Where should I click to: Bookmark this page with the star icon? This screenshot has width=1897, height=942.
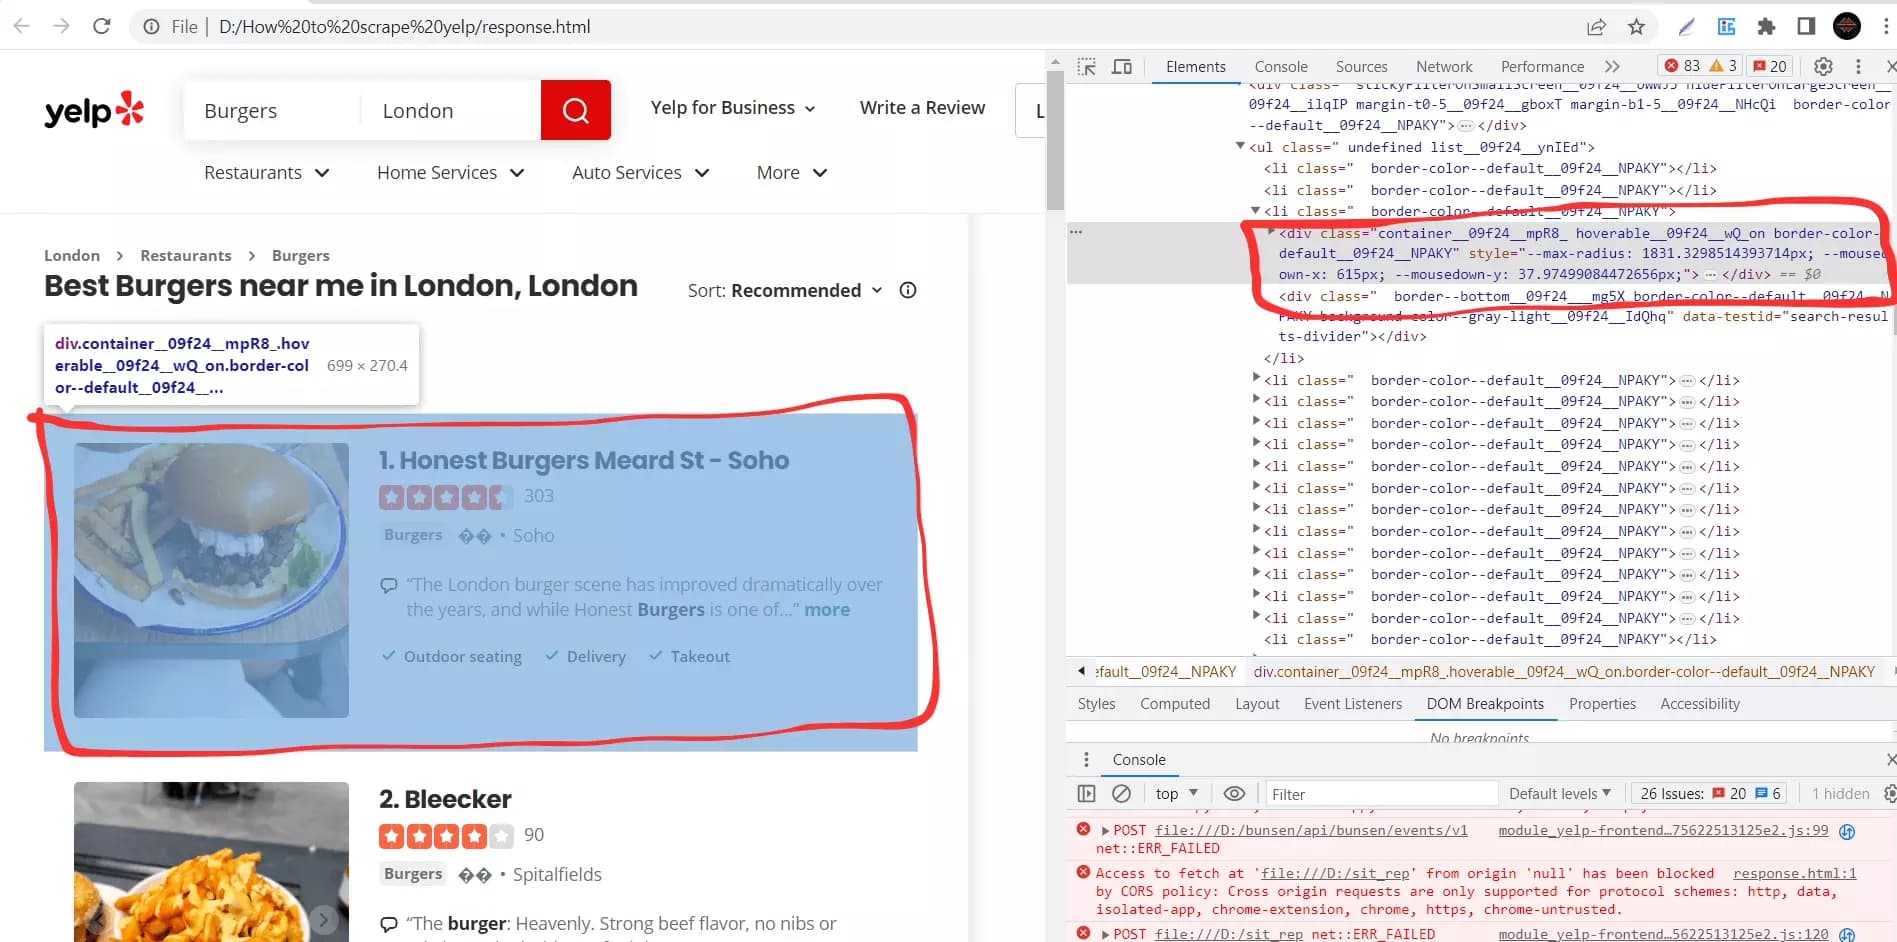(1636, 27)
